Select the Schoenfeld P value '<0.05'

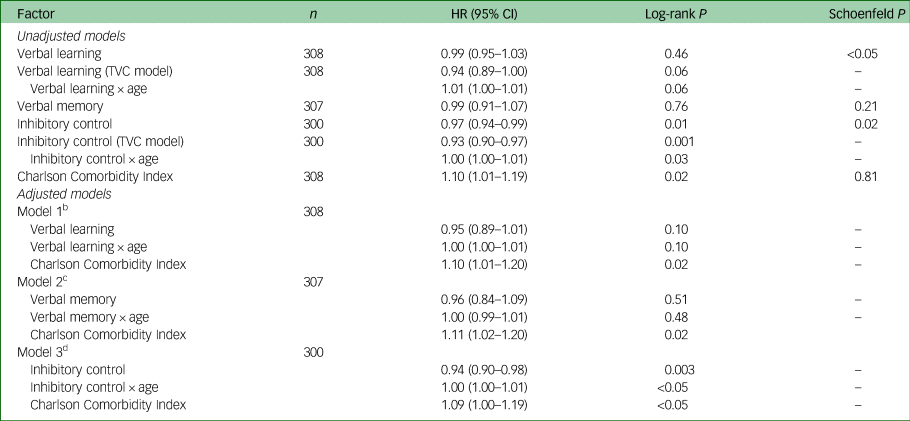tap(860, 53)
